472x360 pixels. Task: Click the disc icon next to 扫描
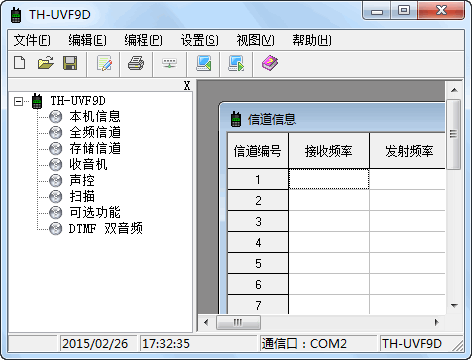(55, 197)
